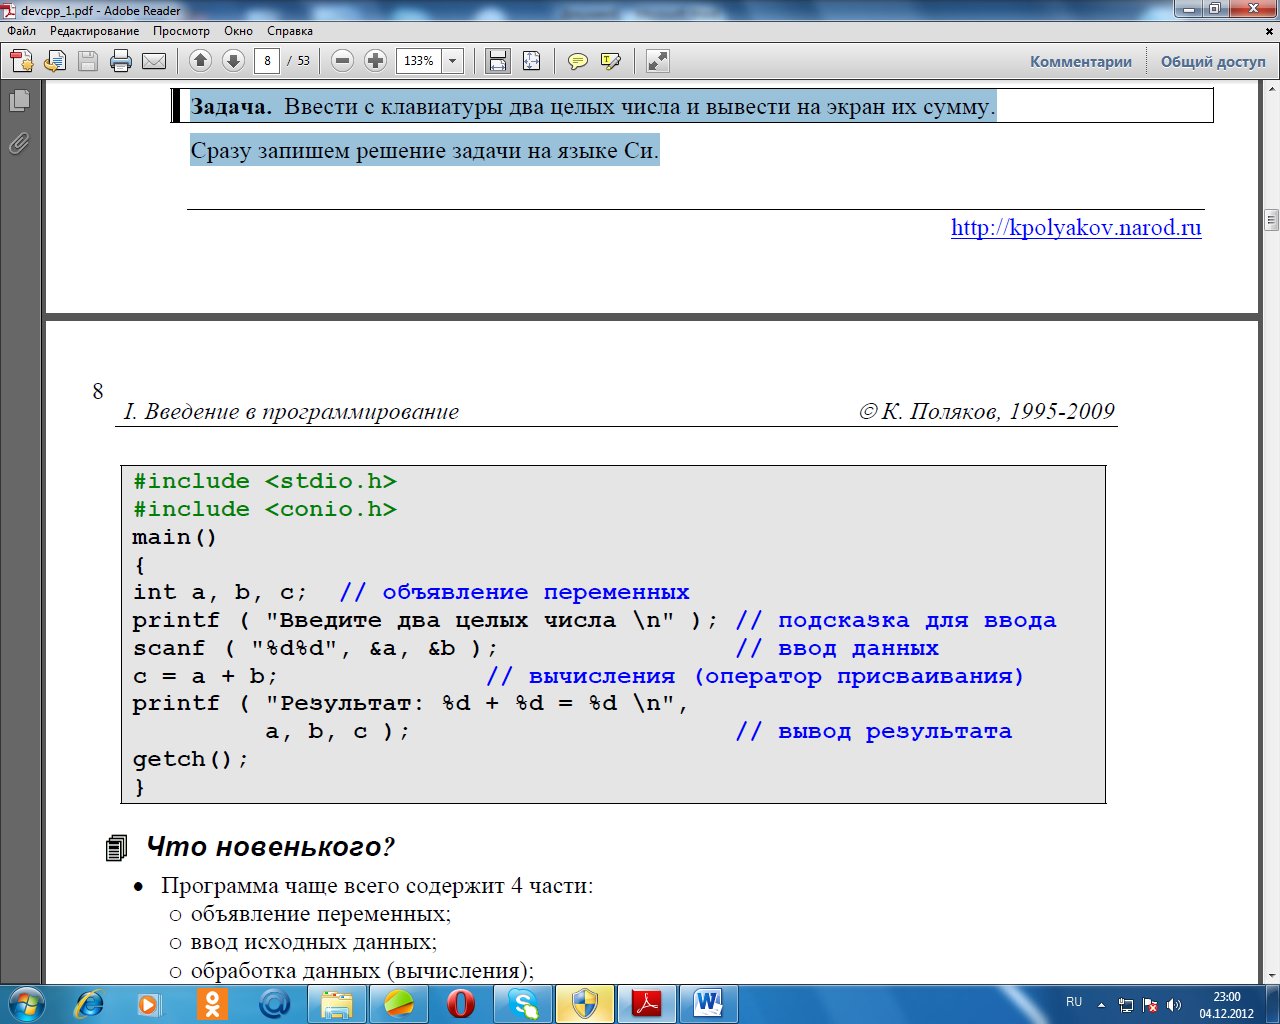Click the code line '#include <stdio.h>'

click(x=265, y=481)
